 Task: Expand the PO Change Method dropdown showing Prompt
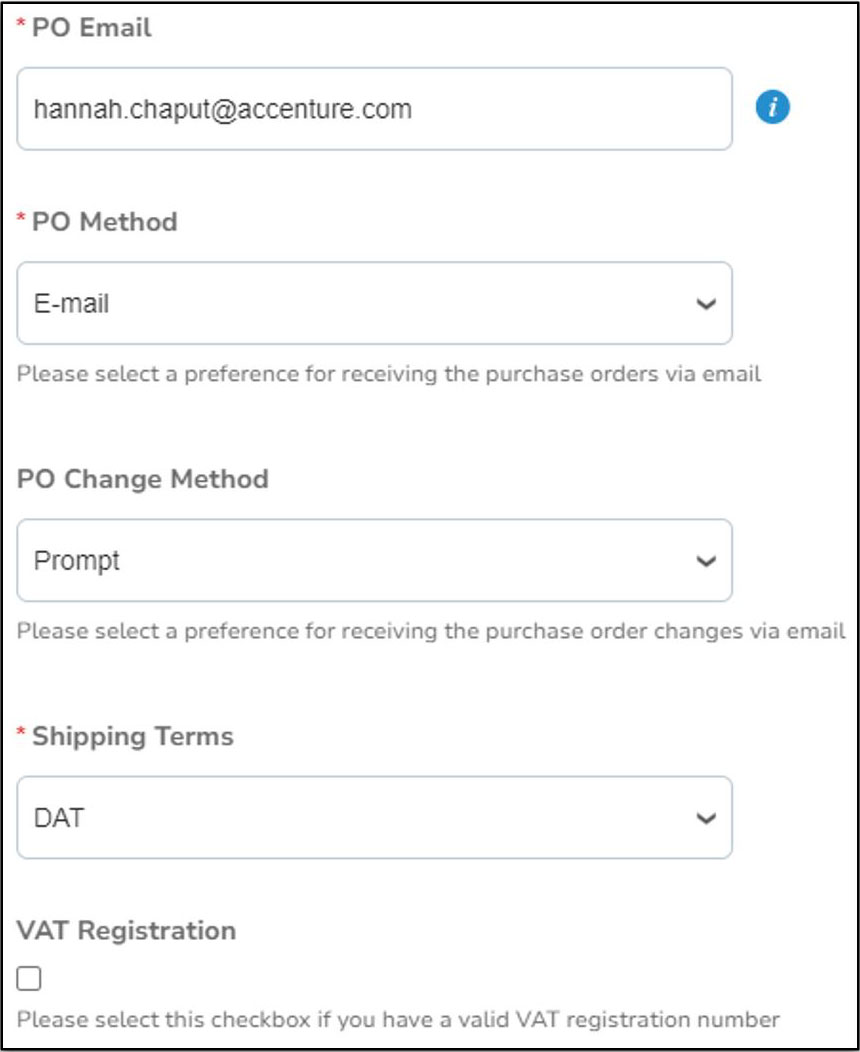[374, 560]
